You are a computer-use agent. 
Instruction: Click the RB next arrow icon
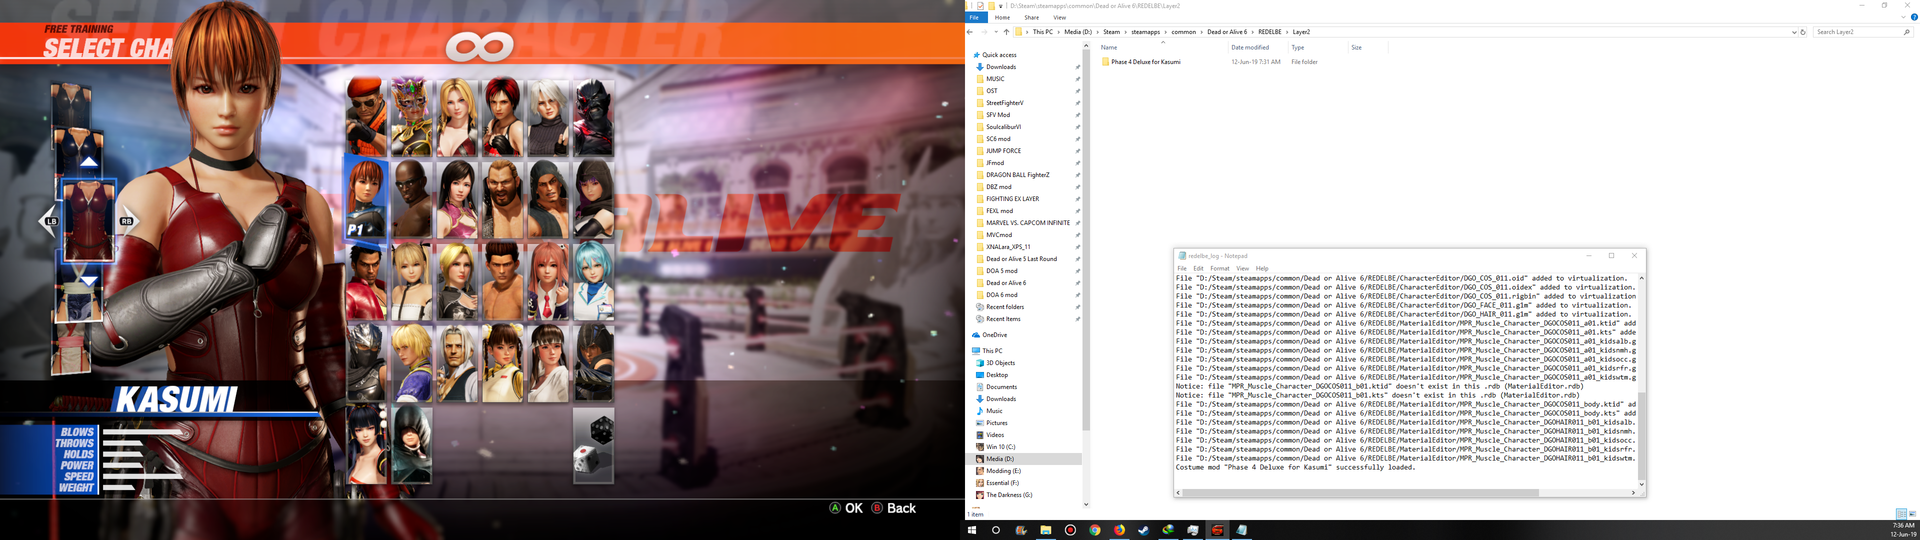[129, 221]
